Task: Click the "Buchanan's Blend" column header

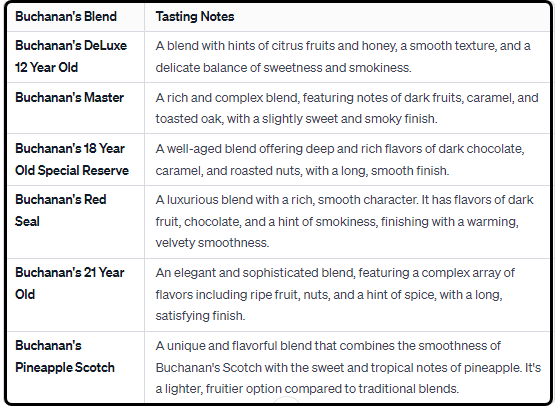Action: coord(66,17)
